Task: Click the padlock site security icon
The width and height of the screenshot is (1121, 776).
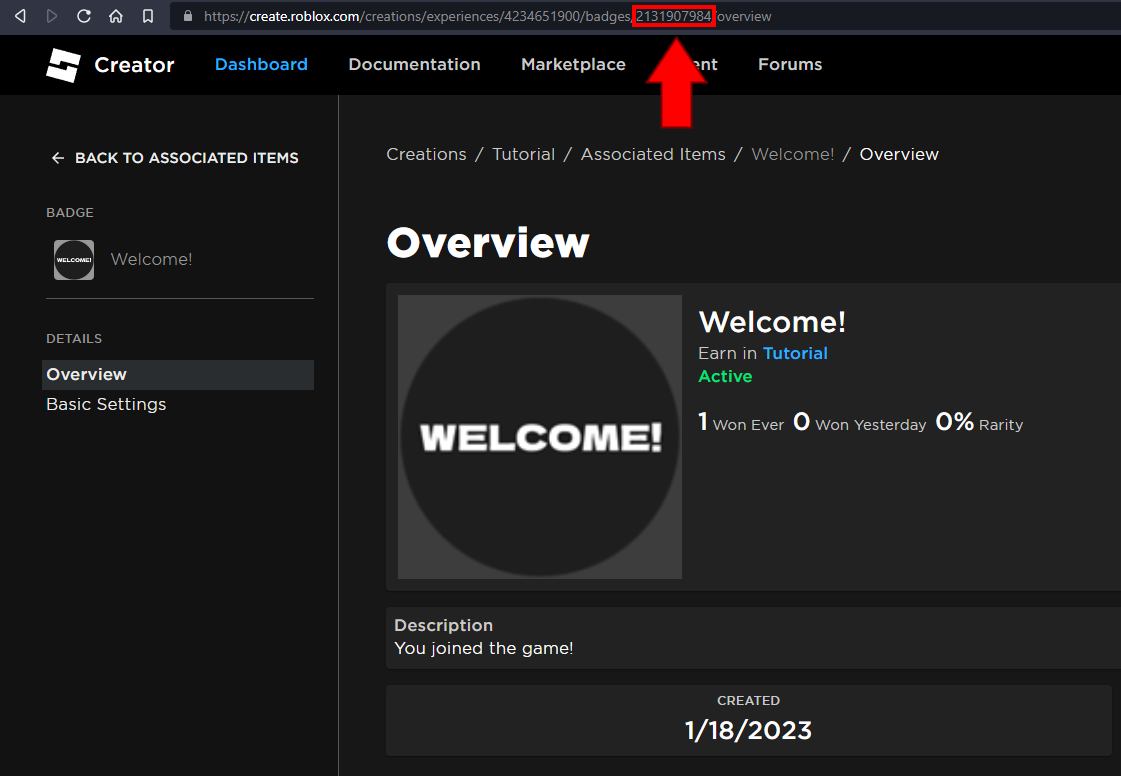Action: pos(188,16)
